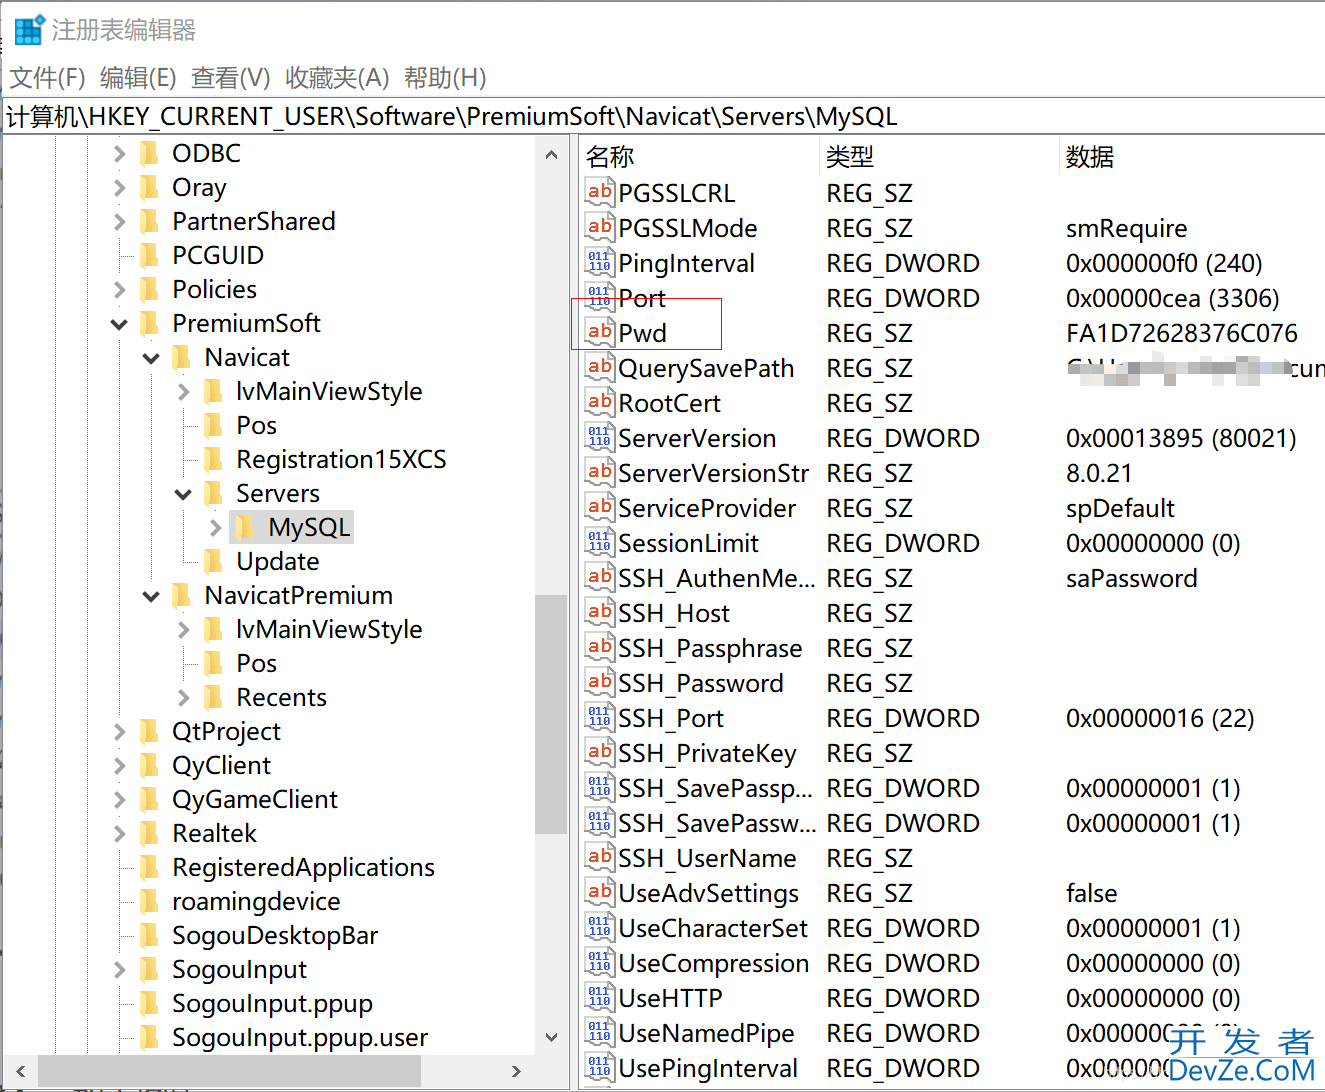
Task: Select the RegisteredApplications key
Action: pyautogui.click(x=303, y=867)
